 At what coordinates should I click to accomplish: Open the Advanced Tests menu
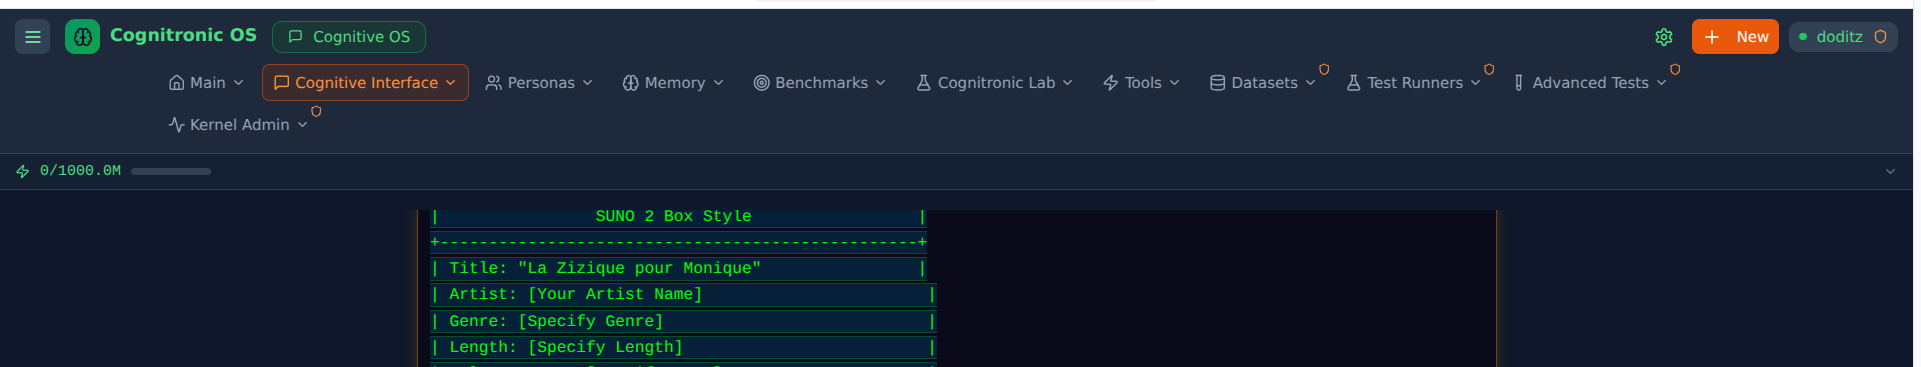coord(1589,83)
